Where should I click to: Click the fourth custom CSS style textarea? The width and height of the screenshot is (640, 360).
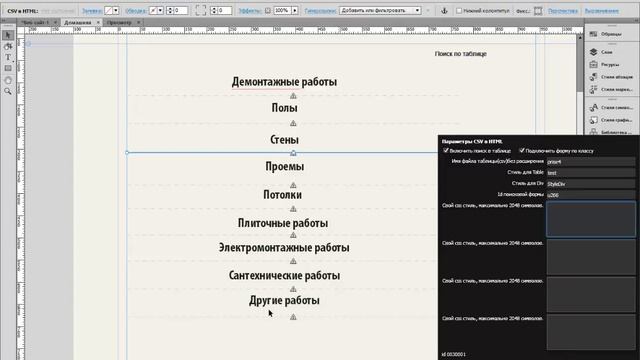pos(591,332)
